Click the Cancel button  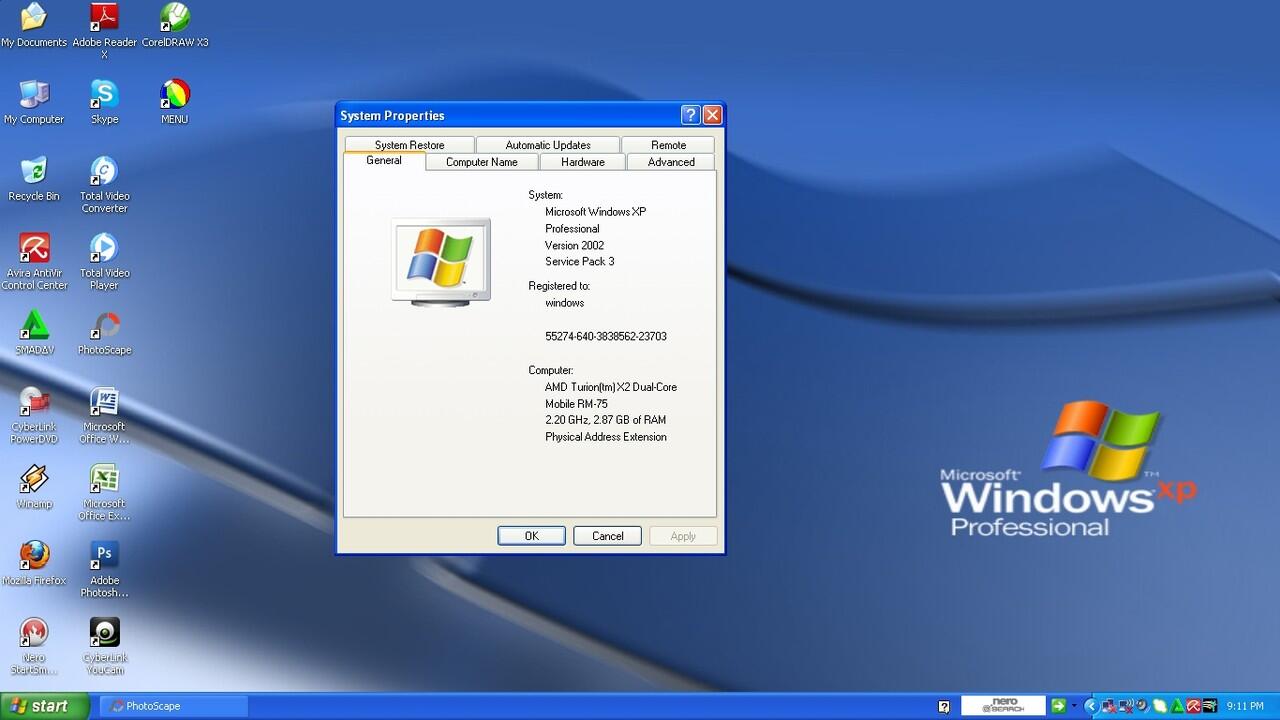tap(607, 536)
